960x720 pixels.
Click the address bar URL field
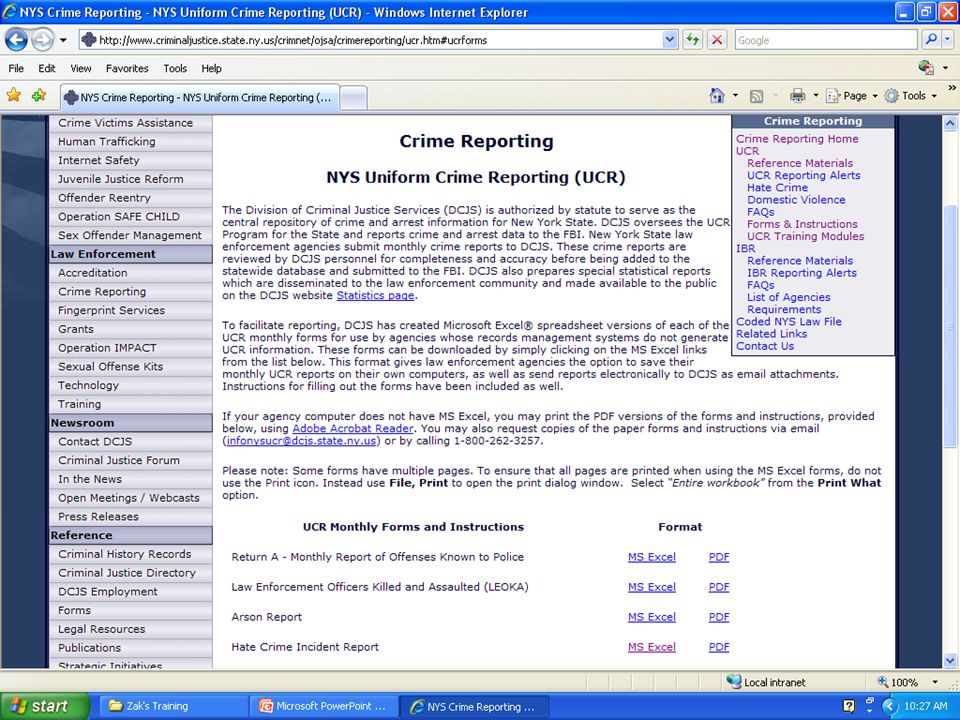370,40
